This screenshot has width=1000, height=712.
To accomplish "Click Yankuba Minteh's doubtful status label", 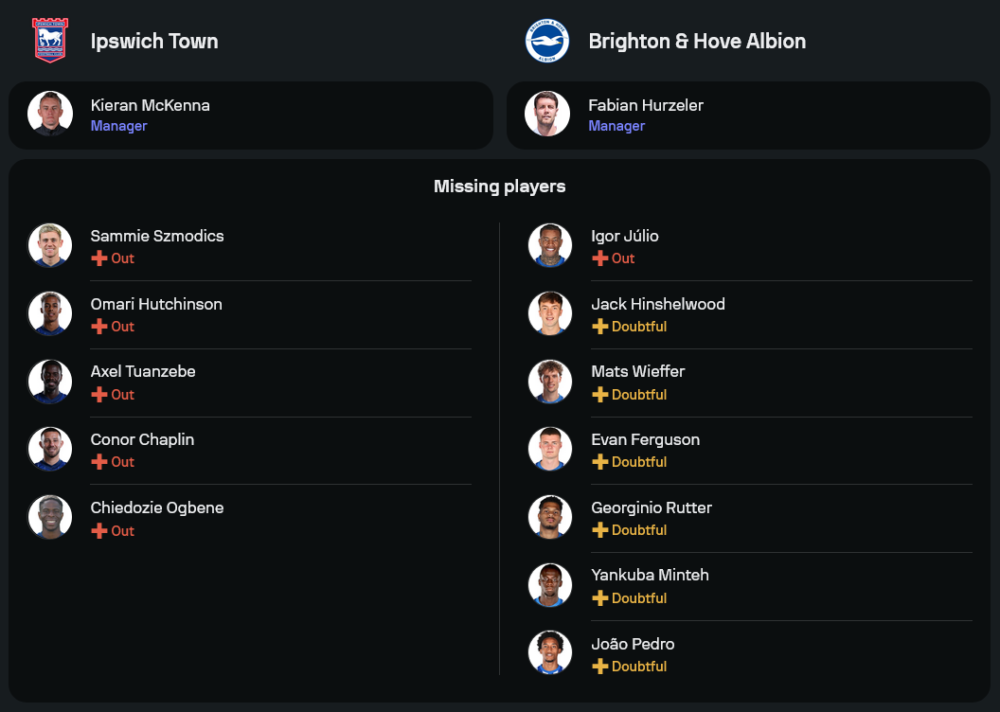I will click(639, 598).
